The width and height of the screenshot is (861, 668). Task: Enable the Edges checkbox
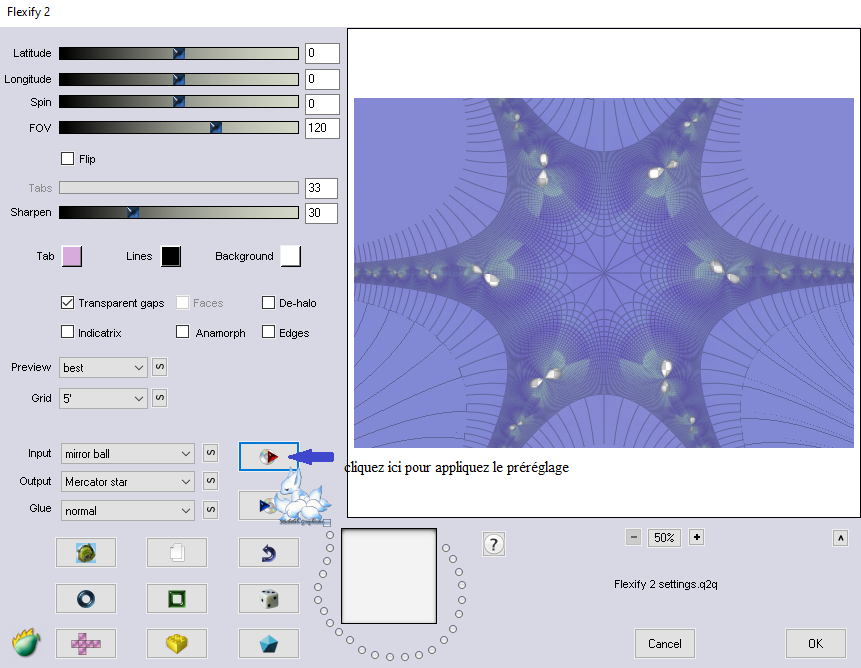(x=269, y=332)
